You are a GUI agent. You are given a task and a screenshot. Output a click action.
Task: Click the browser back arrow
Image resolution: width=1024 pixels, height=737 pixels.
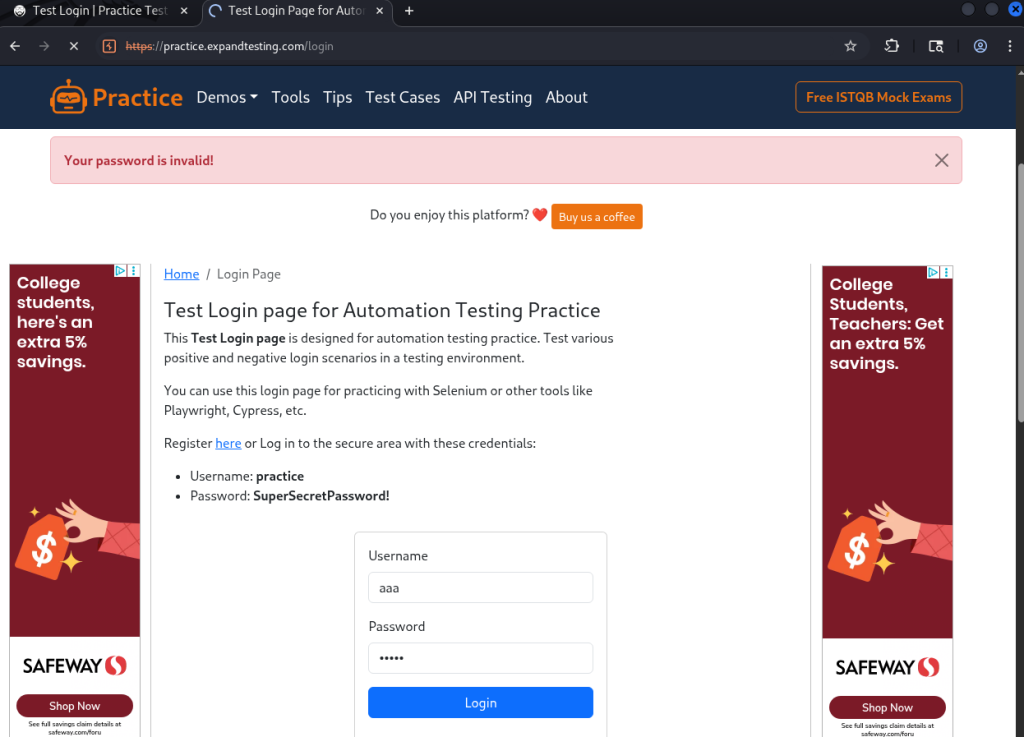[x=15, y=46]
